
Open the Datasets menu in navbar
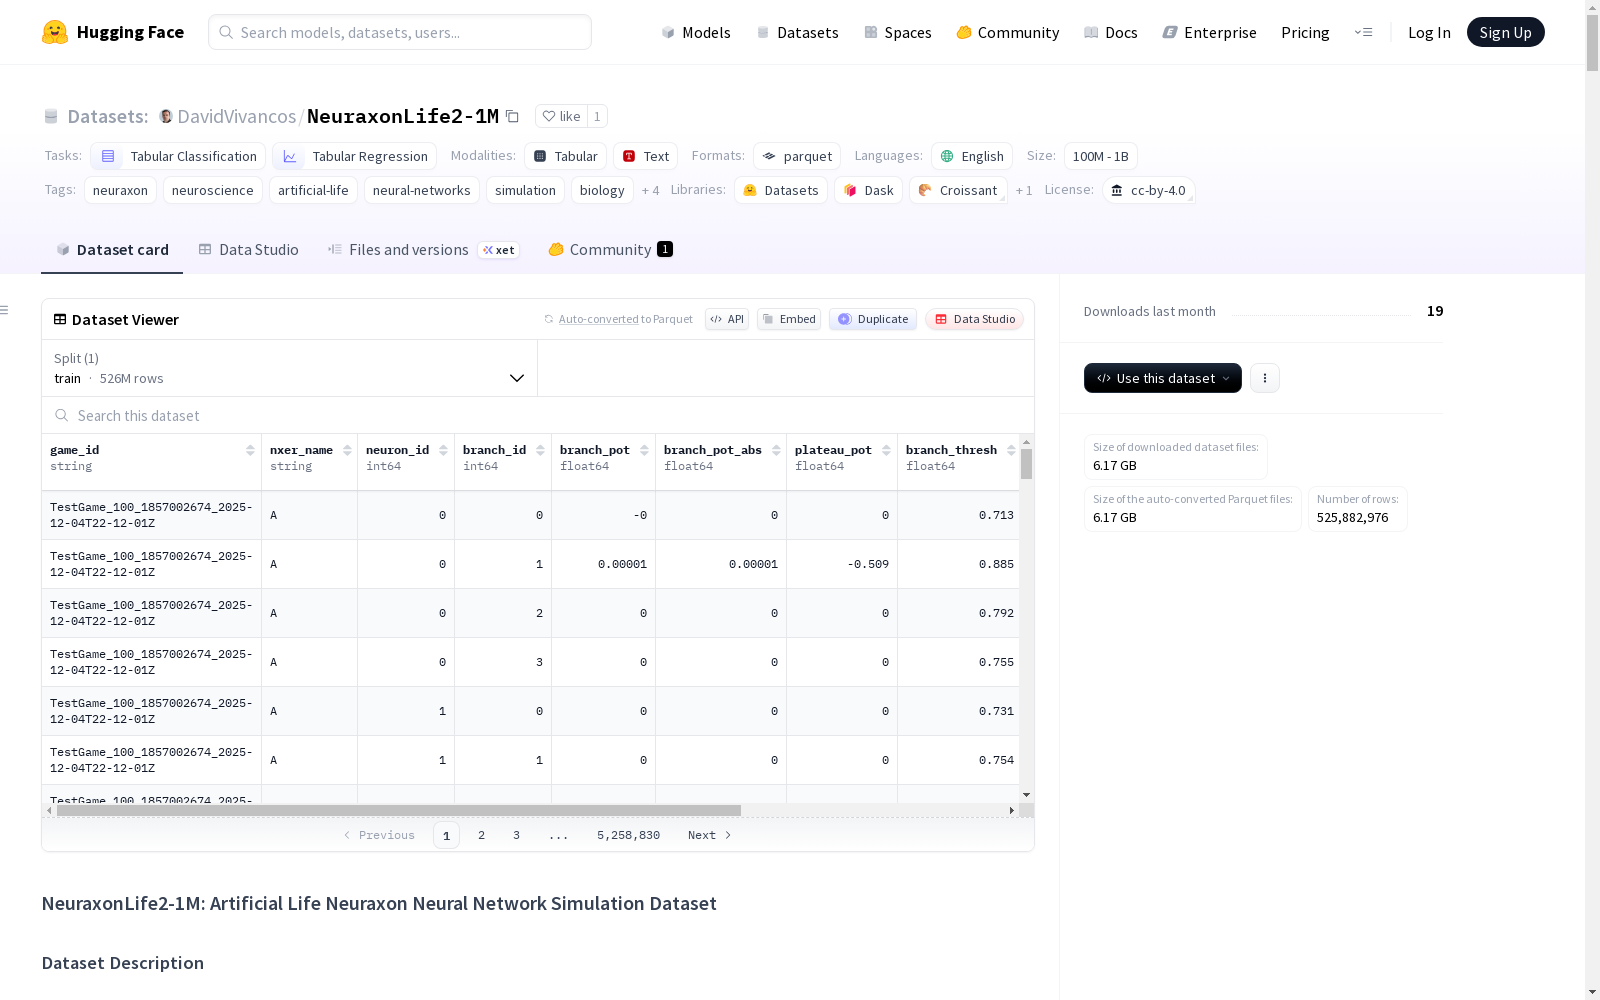pos(797,32)
